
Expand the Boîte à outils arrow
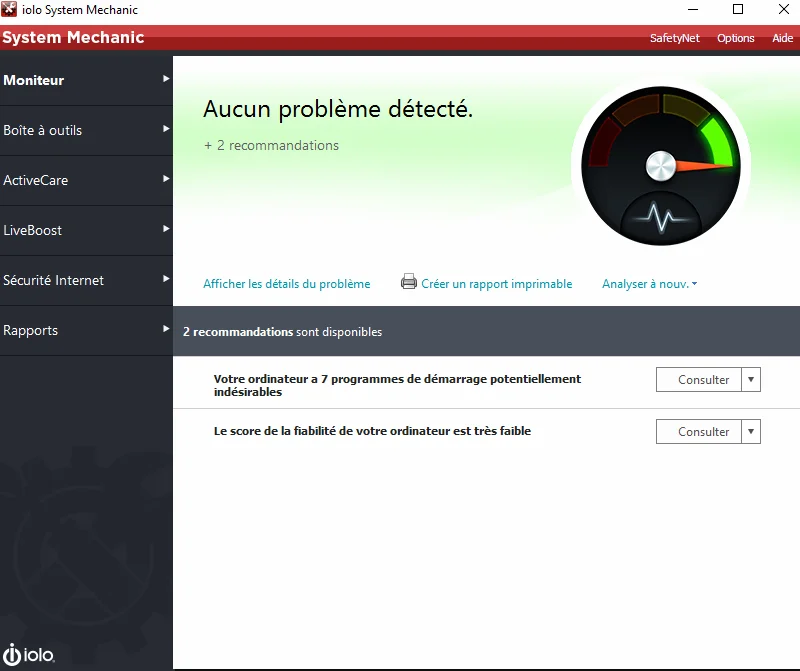166,129
